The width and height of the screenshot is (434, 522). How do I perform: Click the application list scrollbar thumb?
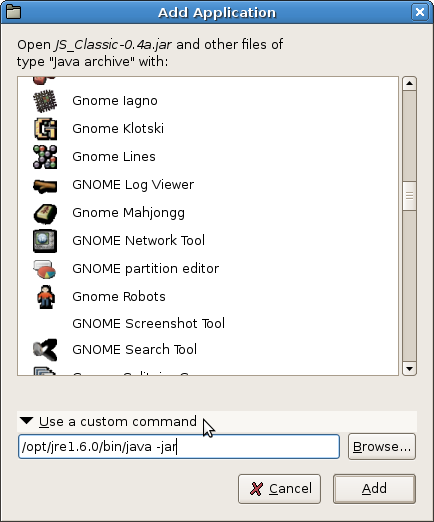(x=409, y=196)
